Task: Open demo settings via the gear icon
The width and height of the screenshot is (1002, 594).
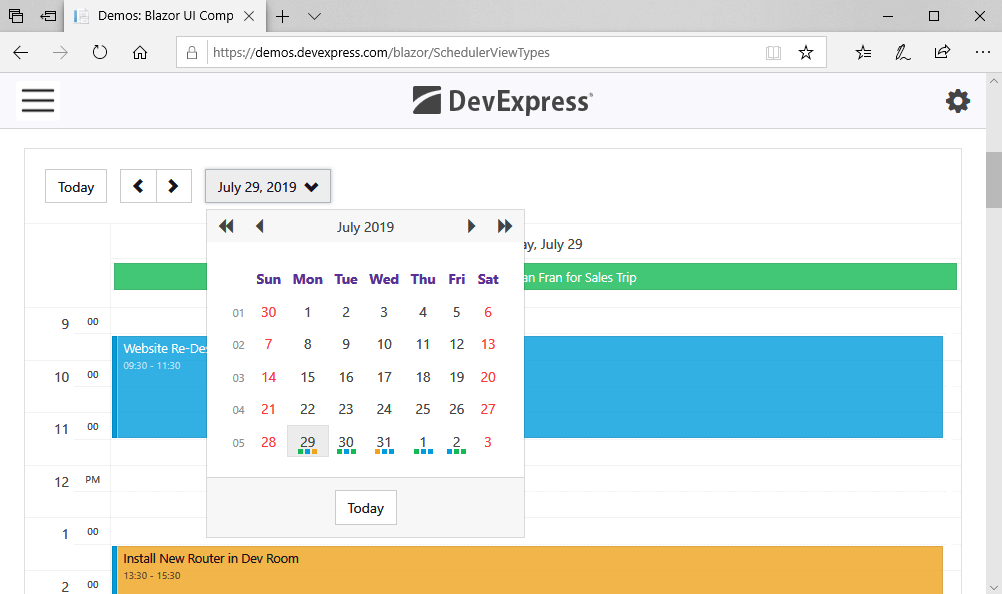Action: [957, 100]
